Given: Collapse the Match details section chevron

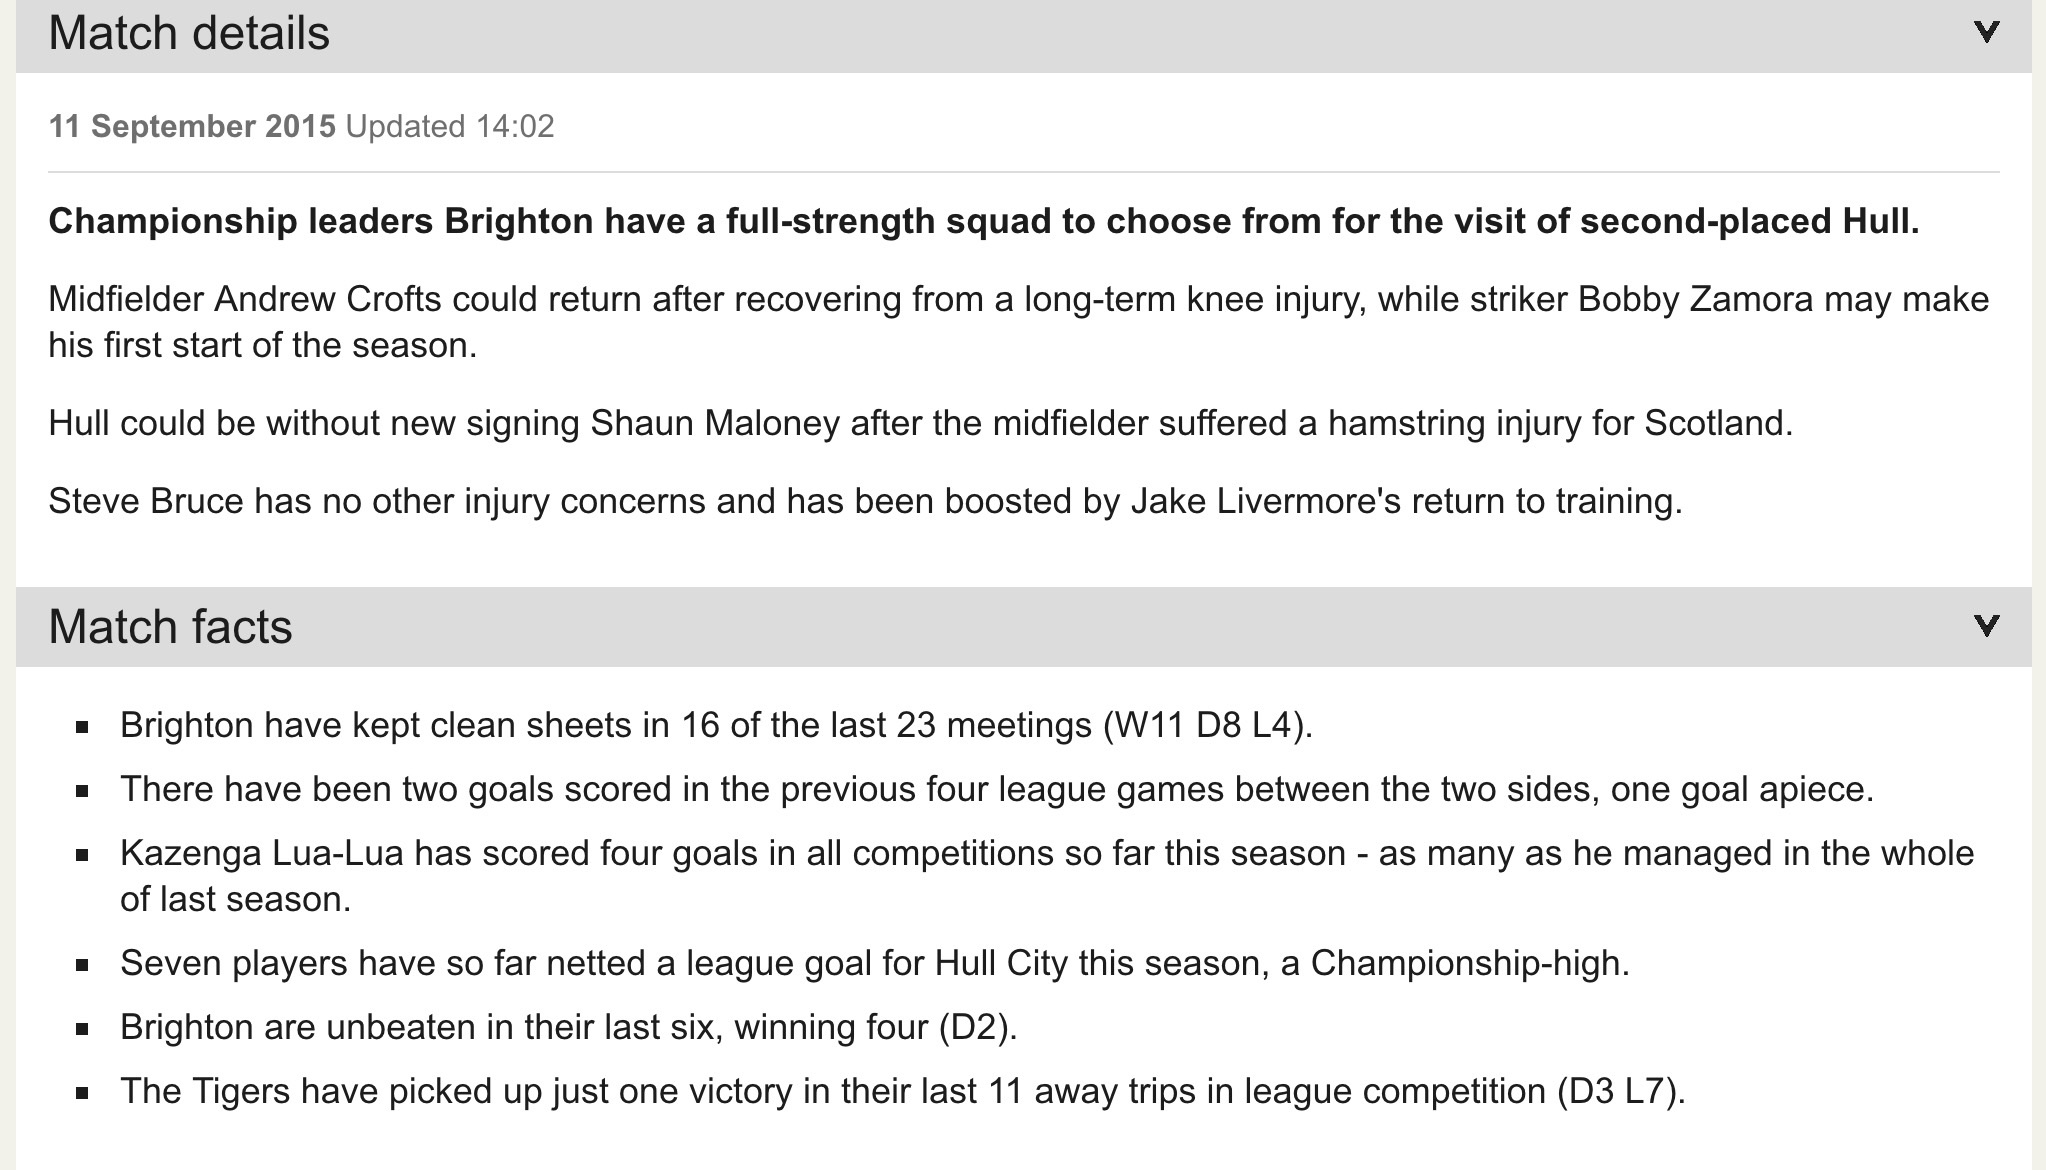Looking at the screenshot, I should (1986, 32).
